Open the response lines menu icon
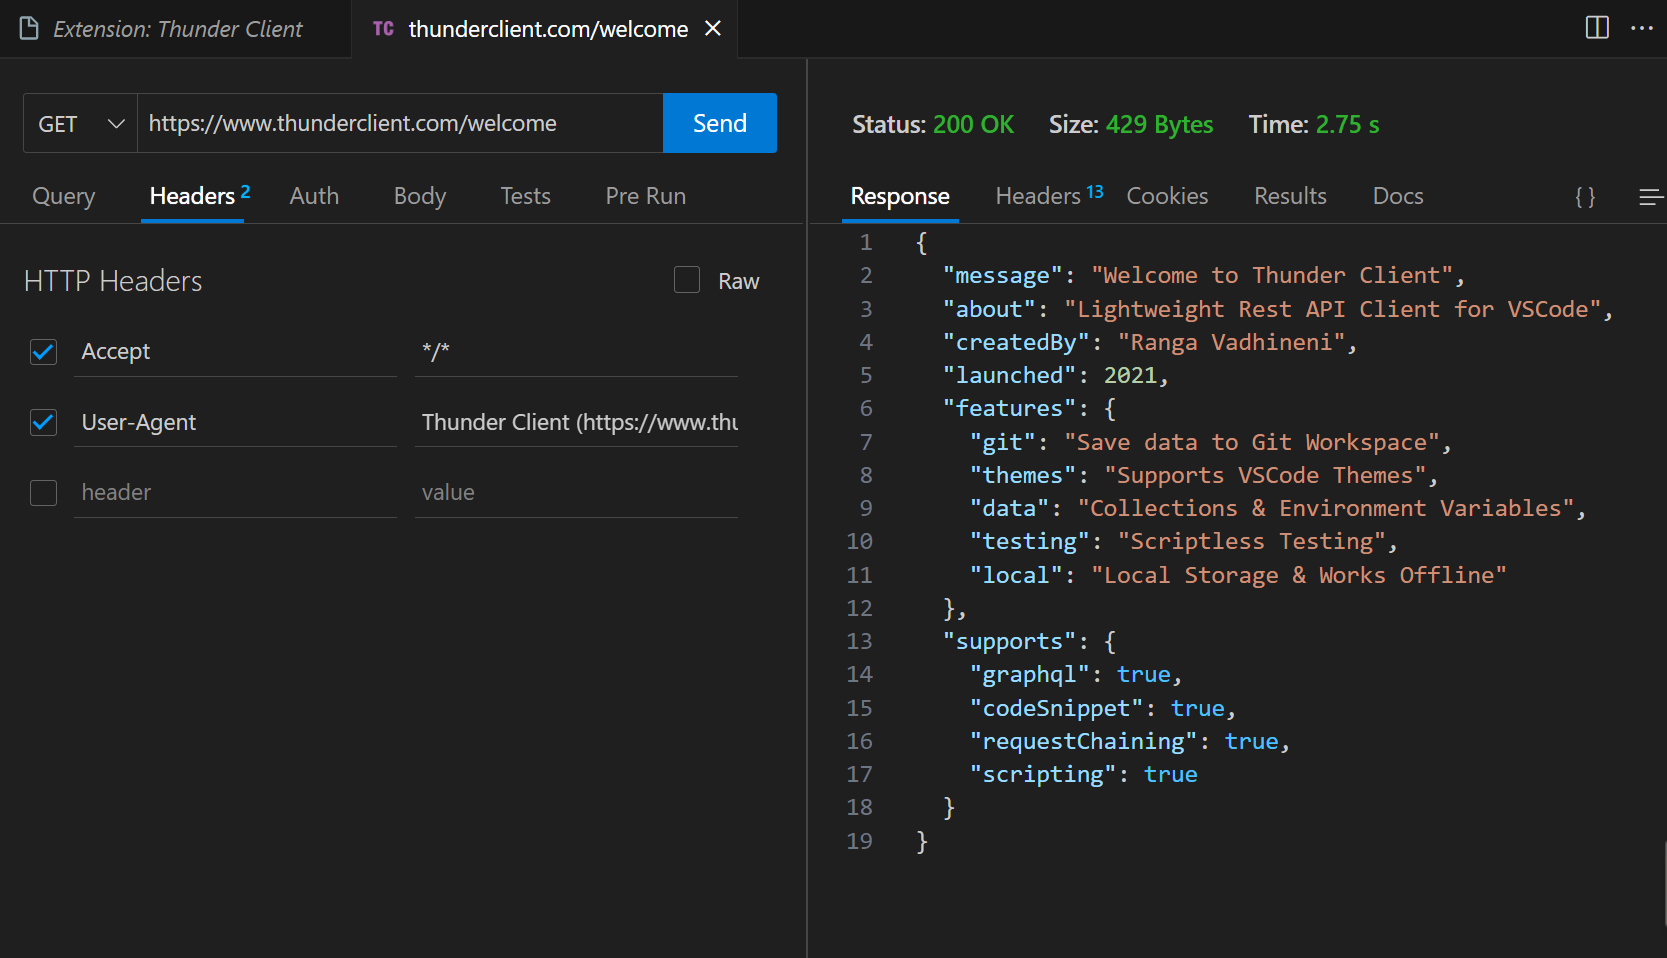Image resolution: width=1667 pixels, height=958 pixels. tap(1651, 197)
